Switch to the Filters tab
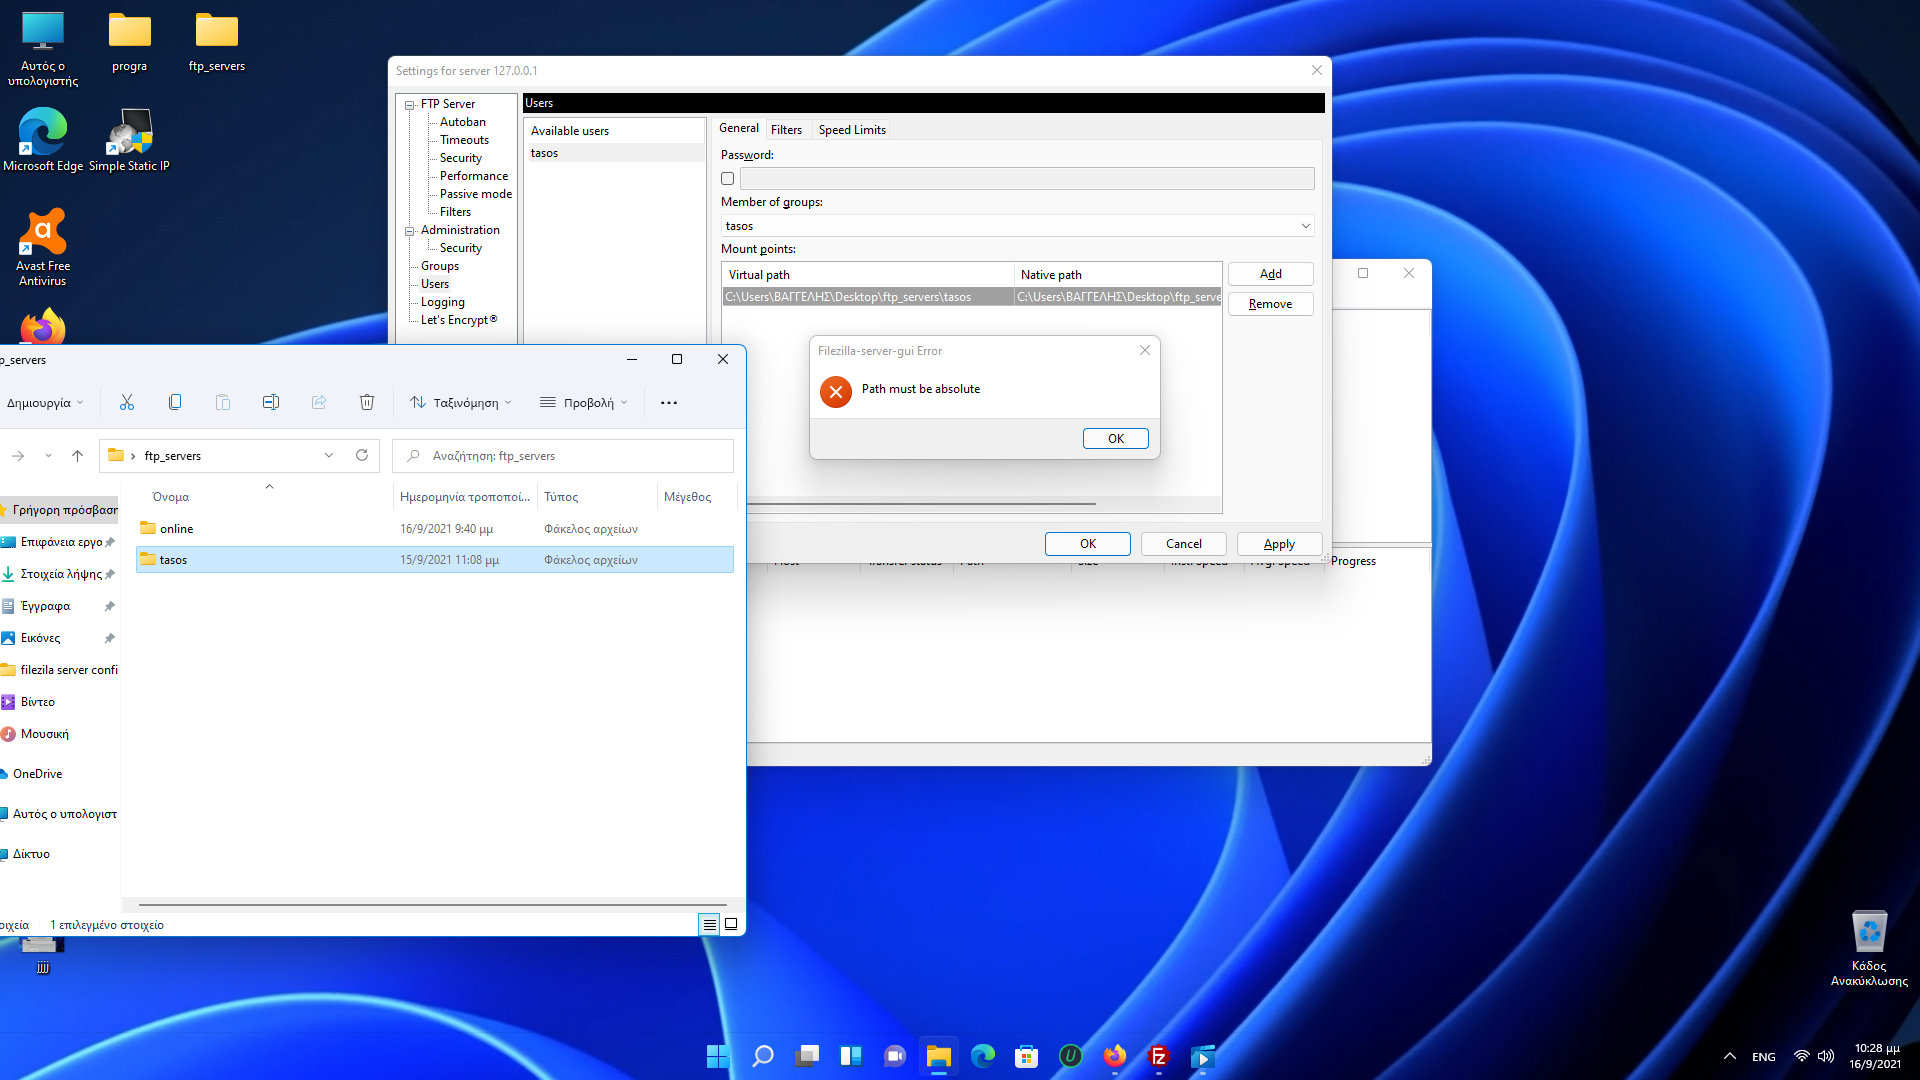1920x1080 pixels. (x=786, y=129)
